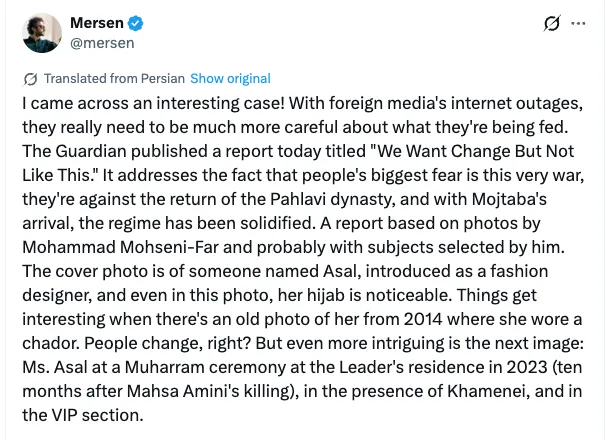Click the Grok icon beside the options
Image resolution: width=606 pixels, height=440 pixels.
click(550, 23)
